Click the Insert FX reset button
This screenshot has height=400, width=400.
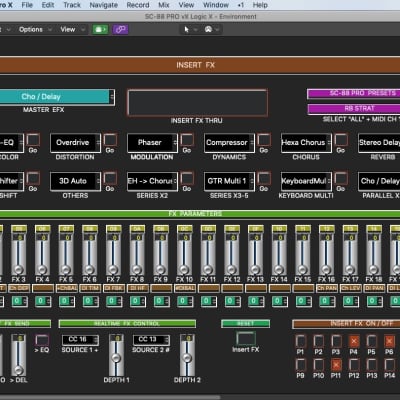pyautogui.click(x=246, y=338)
